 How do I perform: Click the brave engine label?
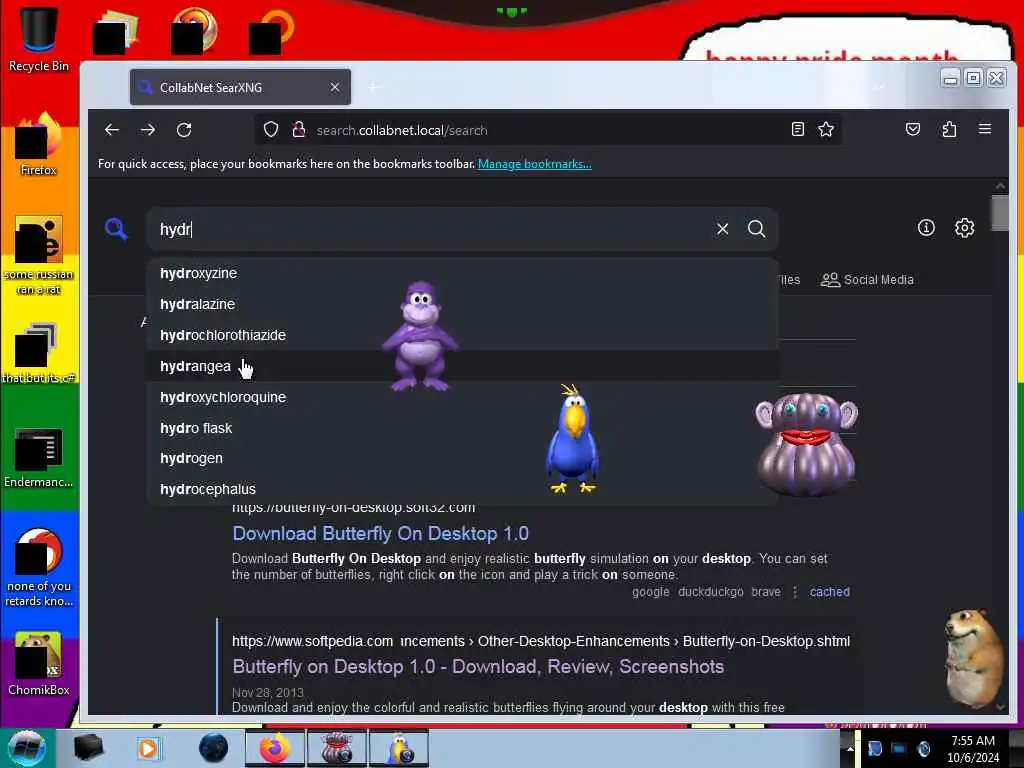(765, 592)
